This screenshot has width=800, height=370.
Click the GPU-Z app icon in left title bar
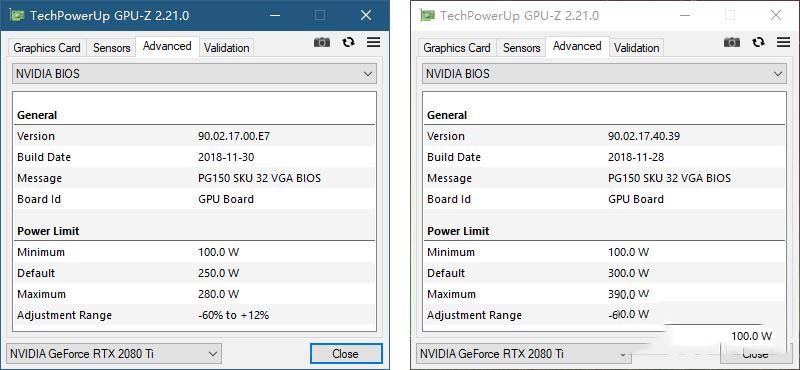[17, 15]
